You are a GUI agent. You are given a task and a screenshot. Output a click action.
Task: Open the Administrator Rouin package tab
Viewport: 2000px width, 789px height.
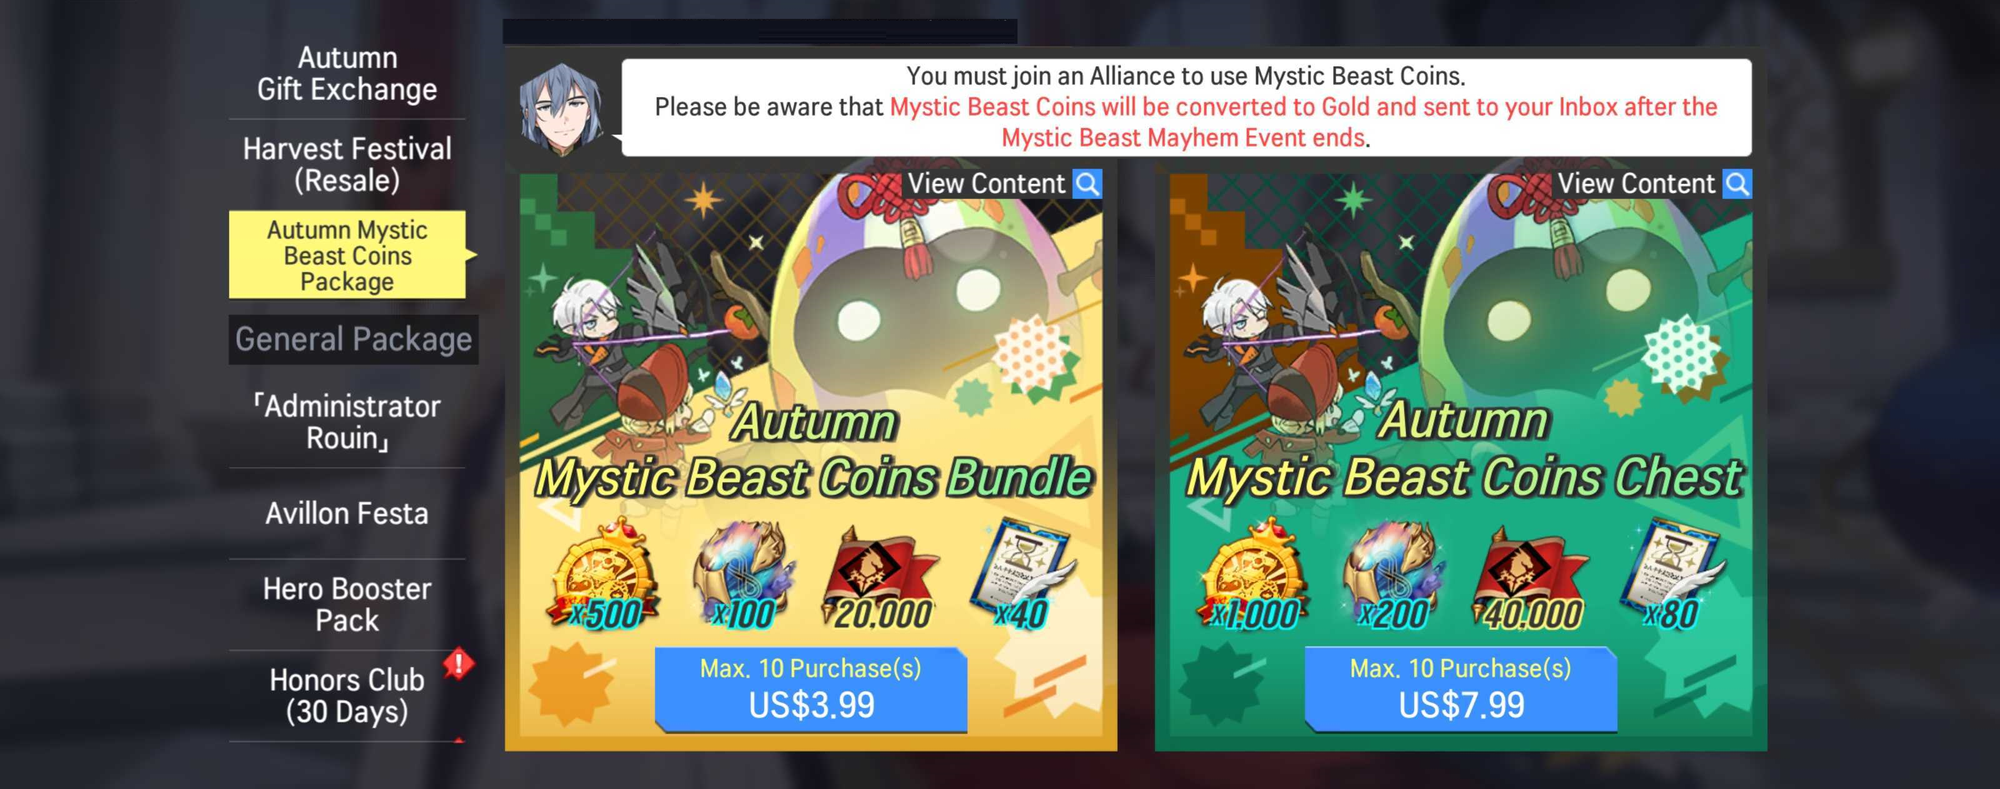coord(347,422)
